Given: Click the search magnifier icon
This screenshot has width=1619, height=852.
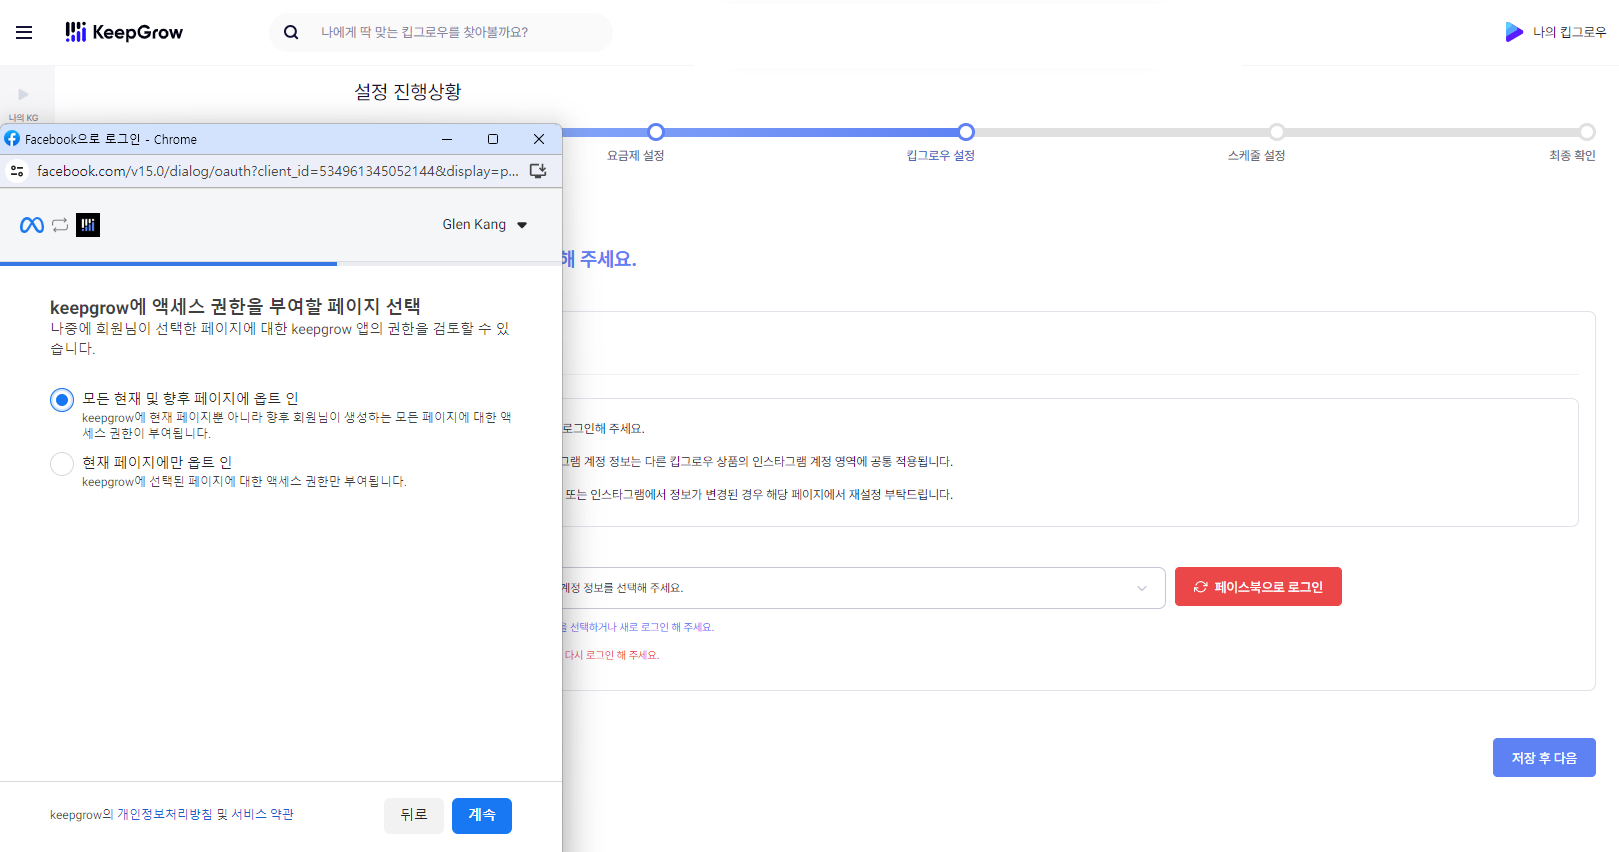Looking at the screenshot, I should (291, 32).
